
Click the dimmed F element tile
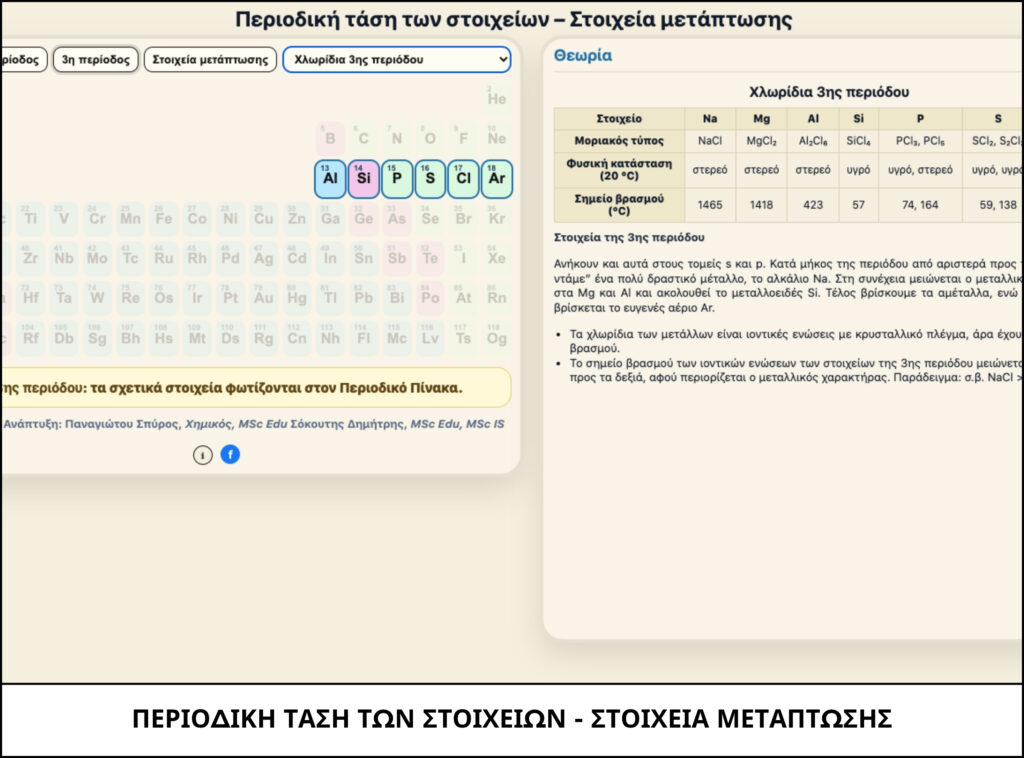click(464, 138)
